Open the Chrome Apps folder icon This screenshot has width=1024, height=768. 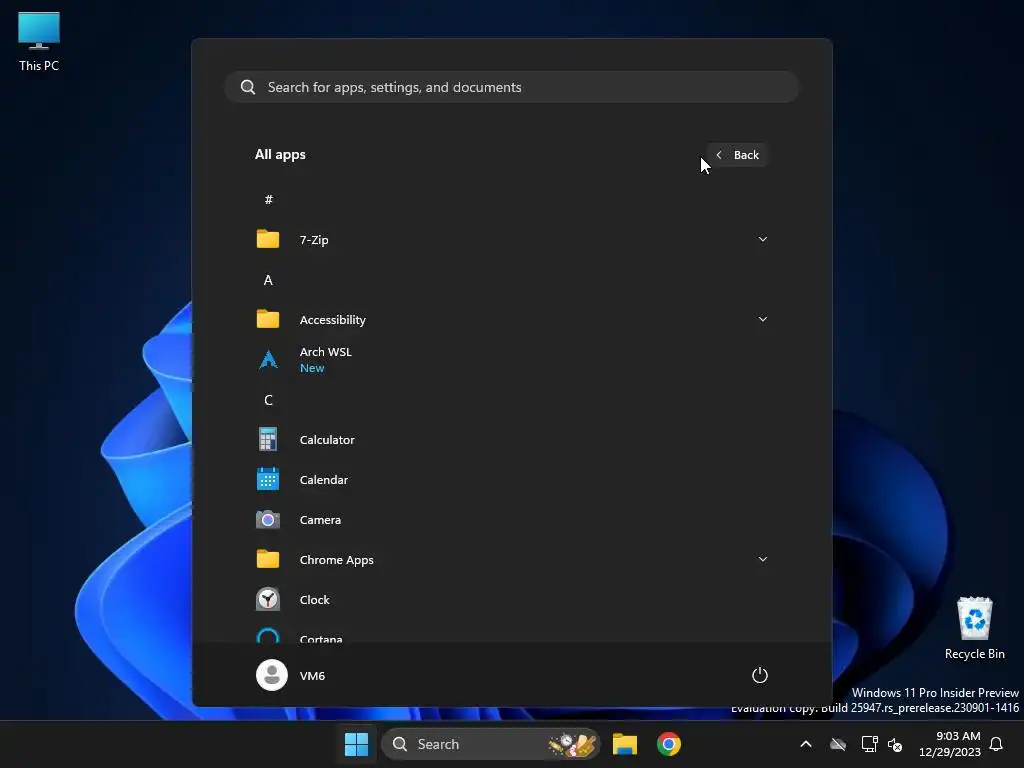tap(268, 560)
